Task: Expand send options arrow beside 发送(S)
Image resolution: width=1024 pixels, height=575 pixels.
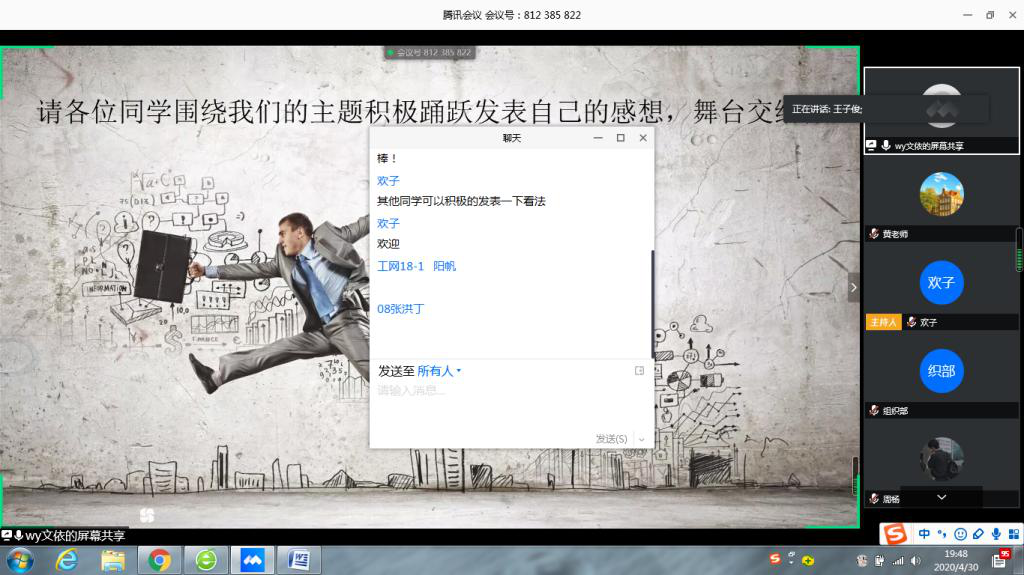Action: (x=641, y=439)
